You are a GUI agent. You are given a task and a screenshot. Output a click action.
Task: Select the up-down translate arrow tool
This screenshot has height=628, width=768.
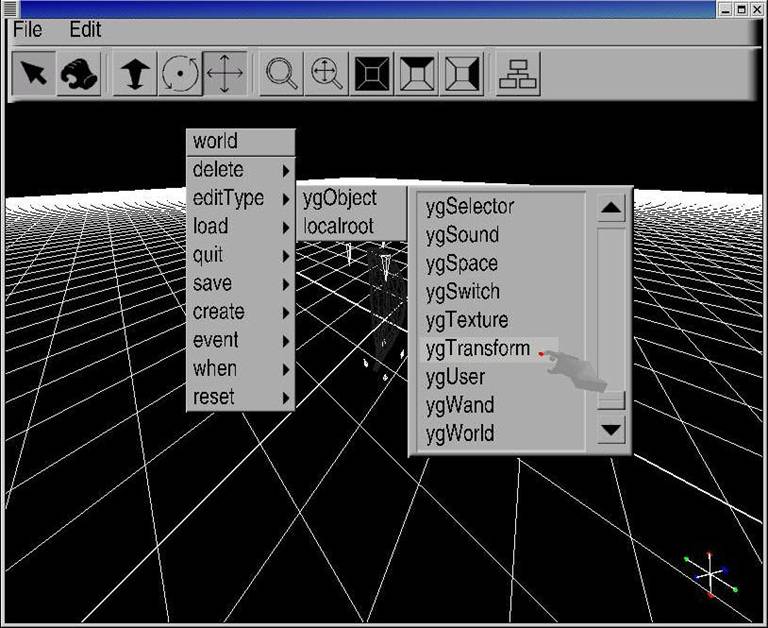[x=135, y=73]
